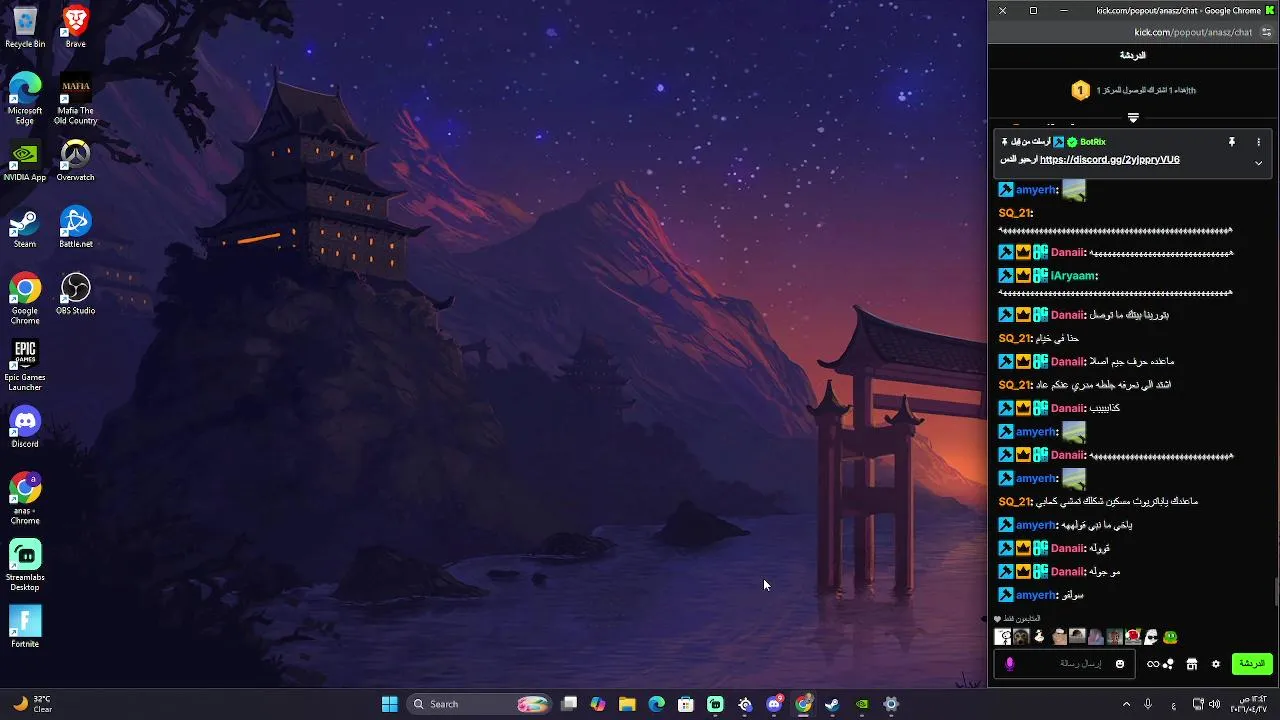Click the gold rank 1 gift badge
Image resolution: width=1280 pixels, height=720 pixels.
(x=1080, y=91)
